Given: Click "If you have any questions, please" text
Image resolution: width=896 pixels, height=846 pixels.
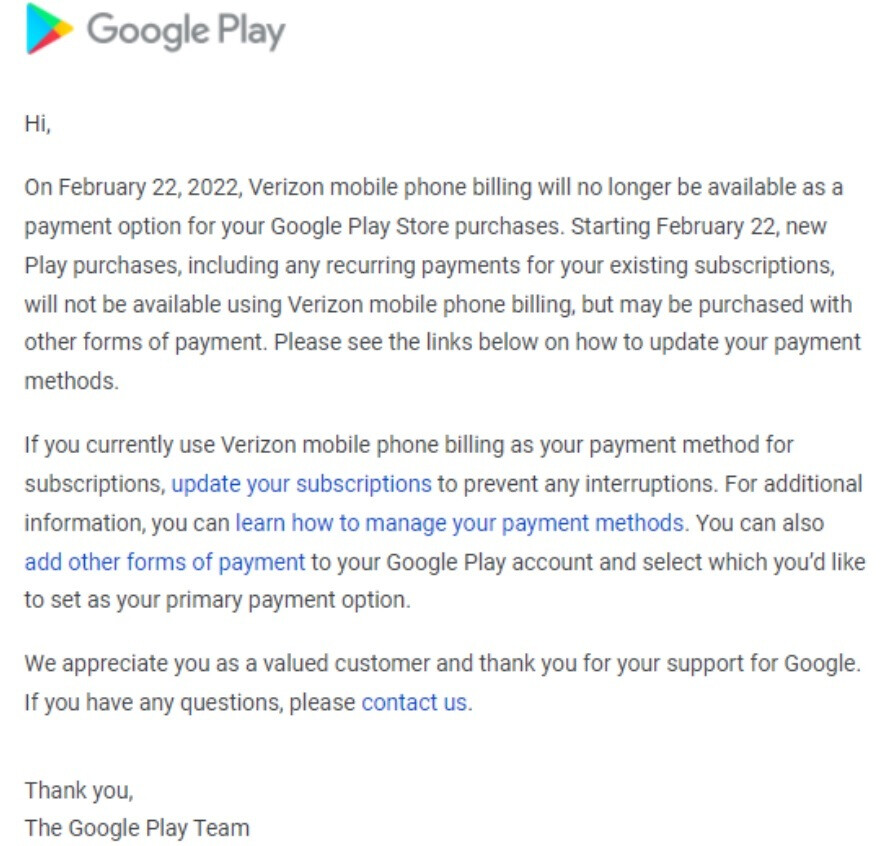Looking at the screenshot, I should tap(190, 703).
